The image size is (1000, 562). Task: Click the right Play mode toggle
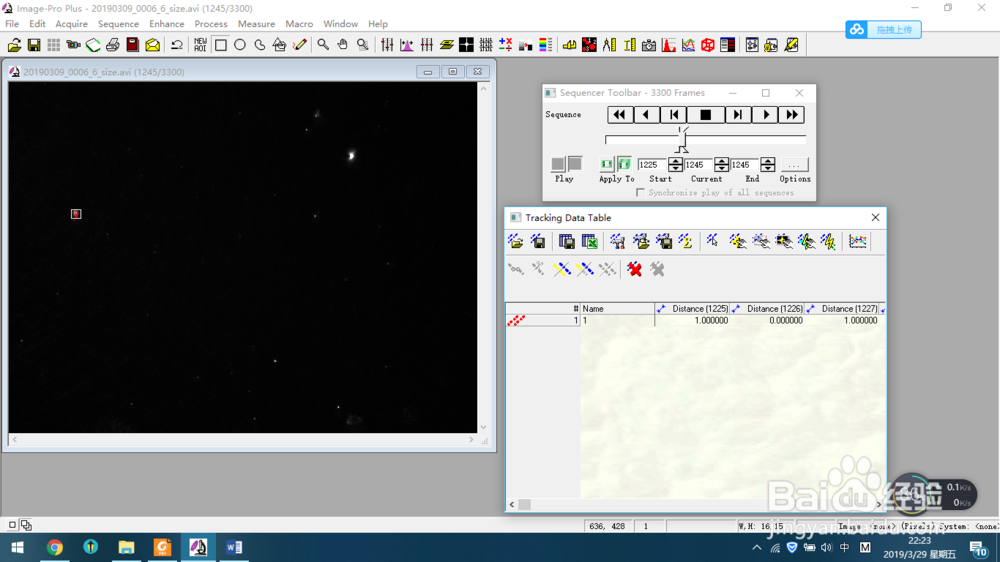coord(575,164)
